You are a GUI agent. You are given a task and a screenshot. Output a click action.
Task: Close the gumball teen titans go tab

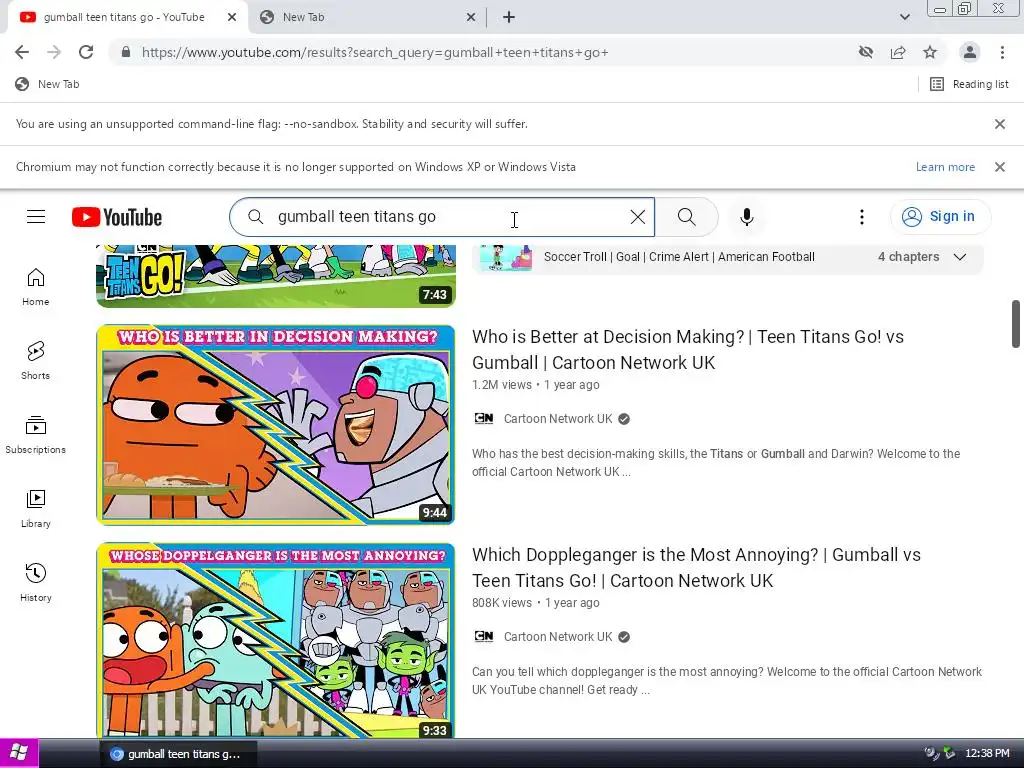pos(232,18)
